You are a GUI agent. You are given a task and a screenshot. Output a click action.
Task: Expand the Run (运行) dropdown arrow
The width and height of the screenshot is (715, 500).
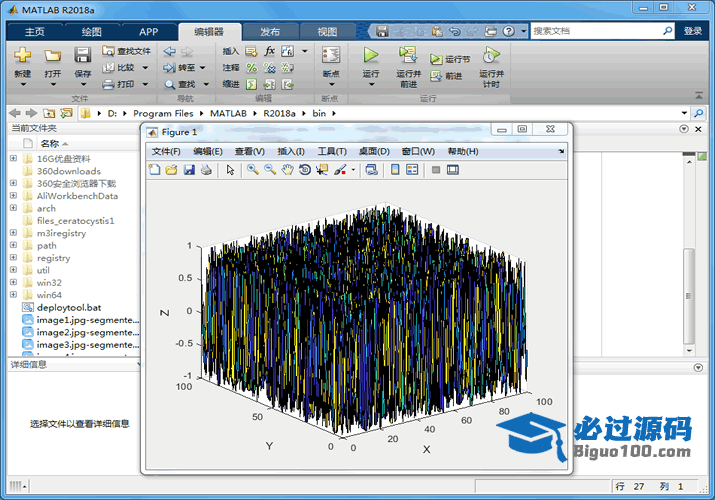(371, 84)
